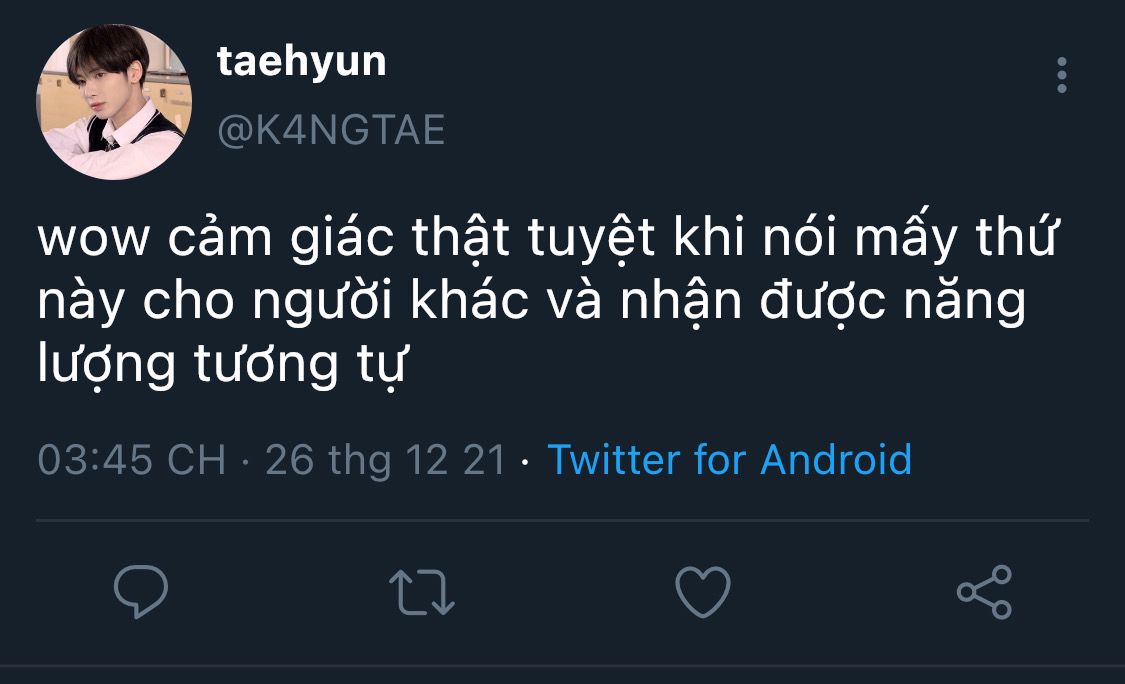Click the last line 'lượng tương tự'
This screenshot has height=684, width=1125.
[x=222, y=365]
